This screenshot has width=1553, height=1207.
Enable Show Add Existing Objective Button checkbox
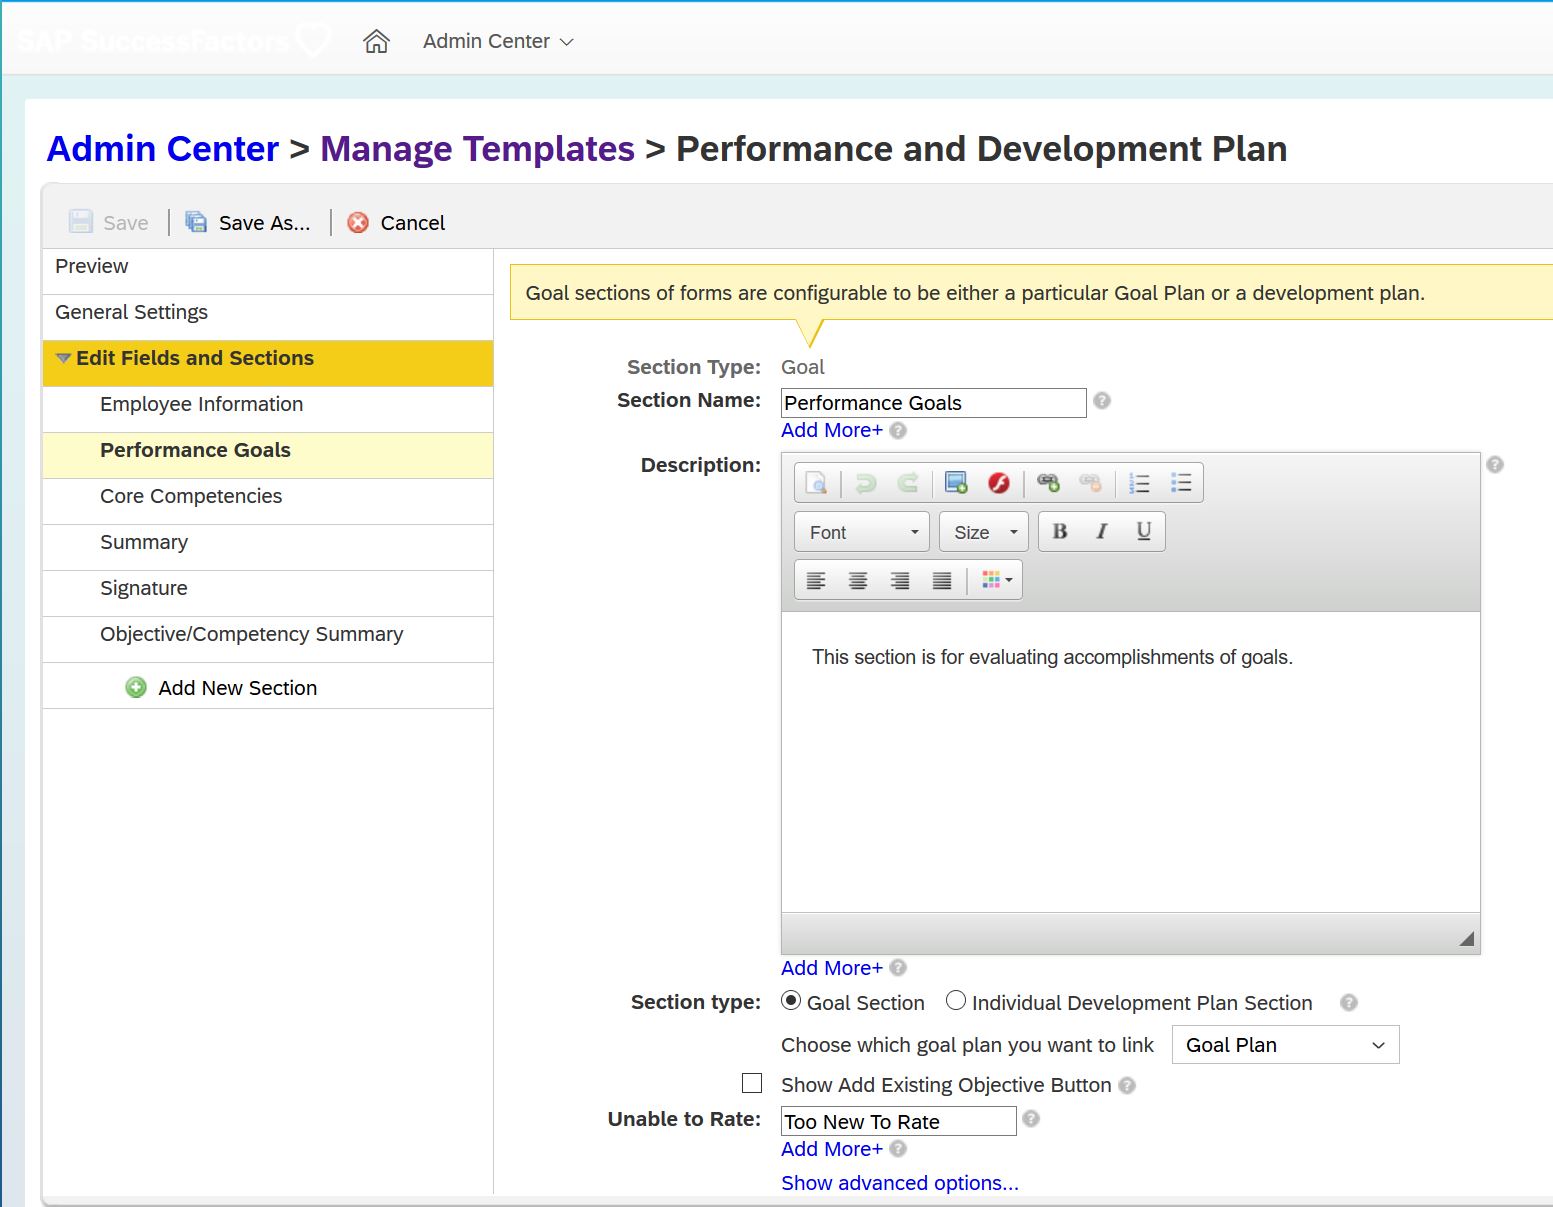pyautogui.click(x=752, y=1083)
